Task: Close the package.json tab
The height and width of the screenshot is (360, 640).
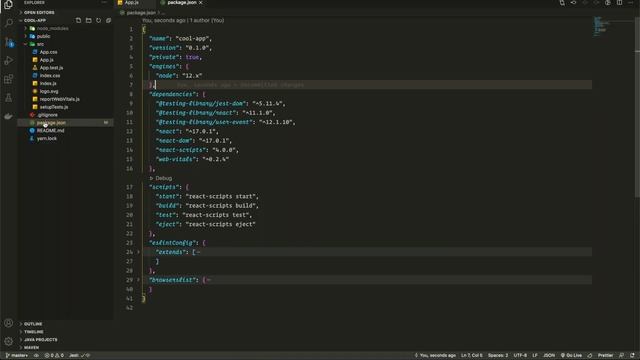Action: (201, 2)
